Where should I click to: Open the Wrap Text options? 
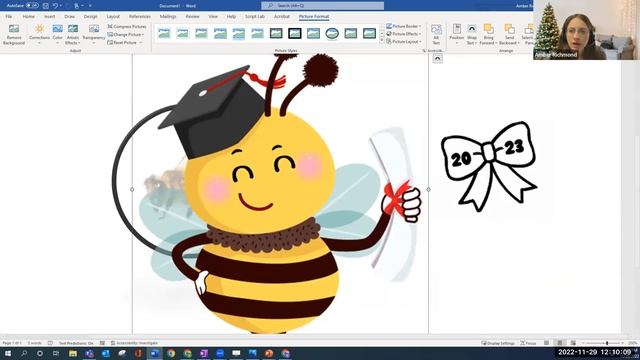(471, 34)
